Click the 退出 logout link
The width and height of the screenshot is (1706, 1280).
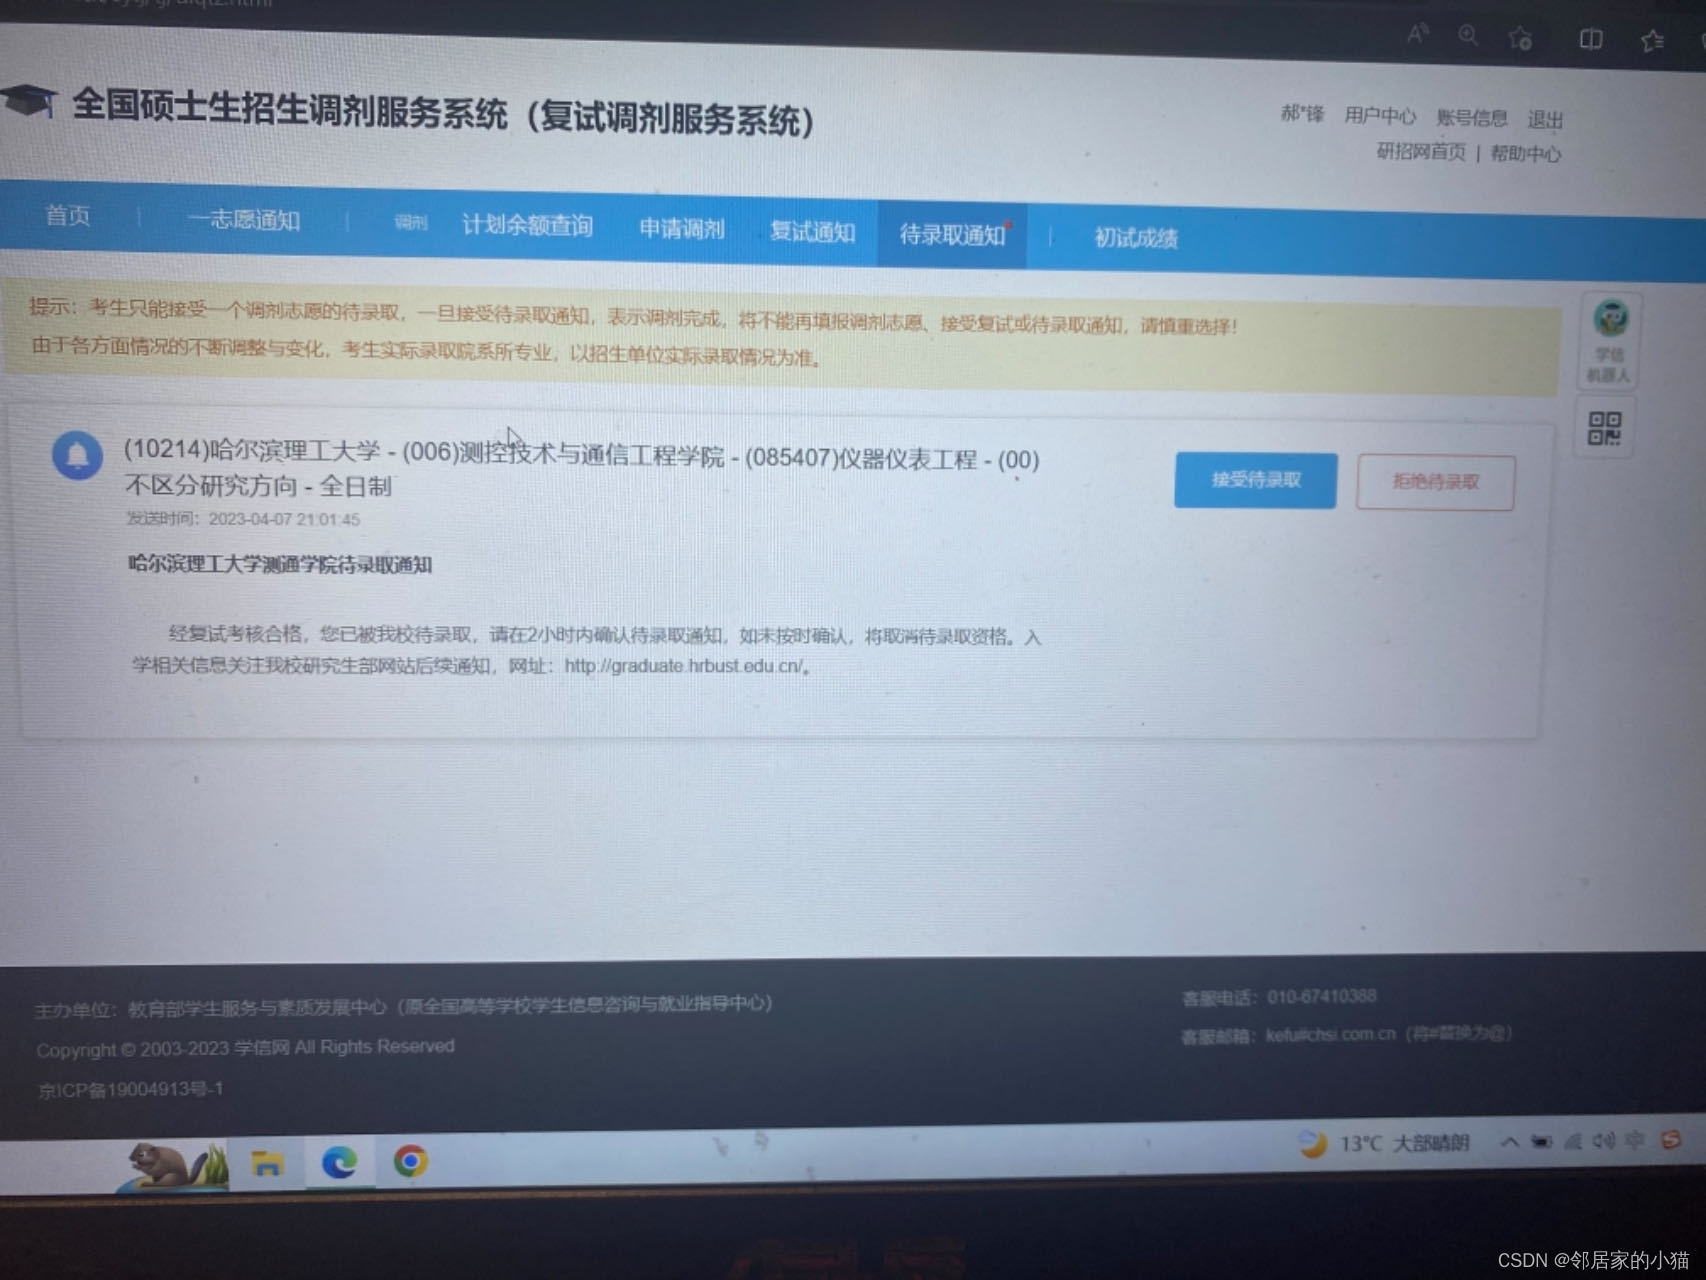point(1544,120)
